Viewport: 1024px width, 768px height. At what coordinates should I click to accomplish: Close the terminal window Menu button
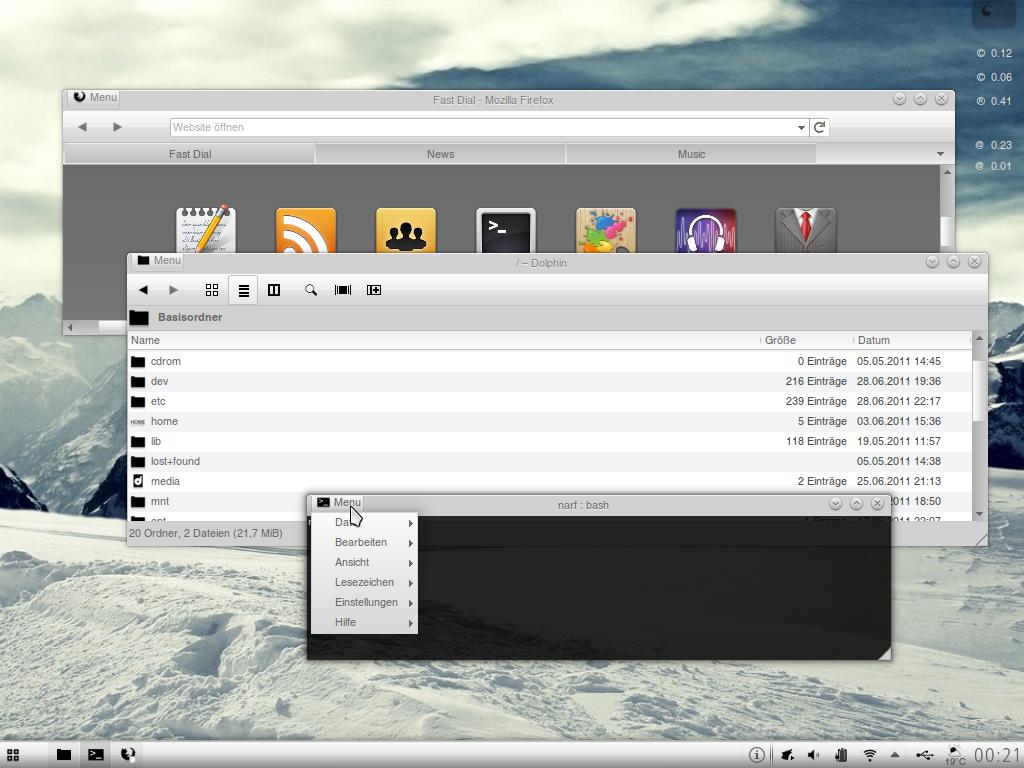[x=338, y=502]
